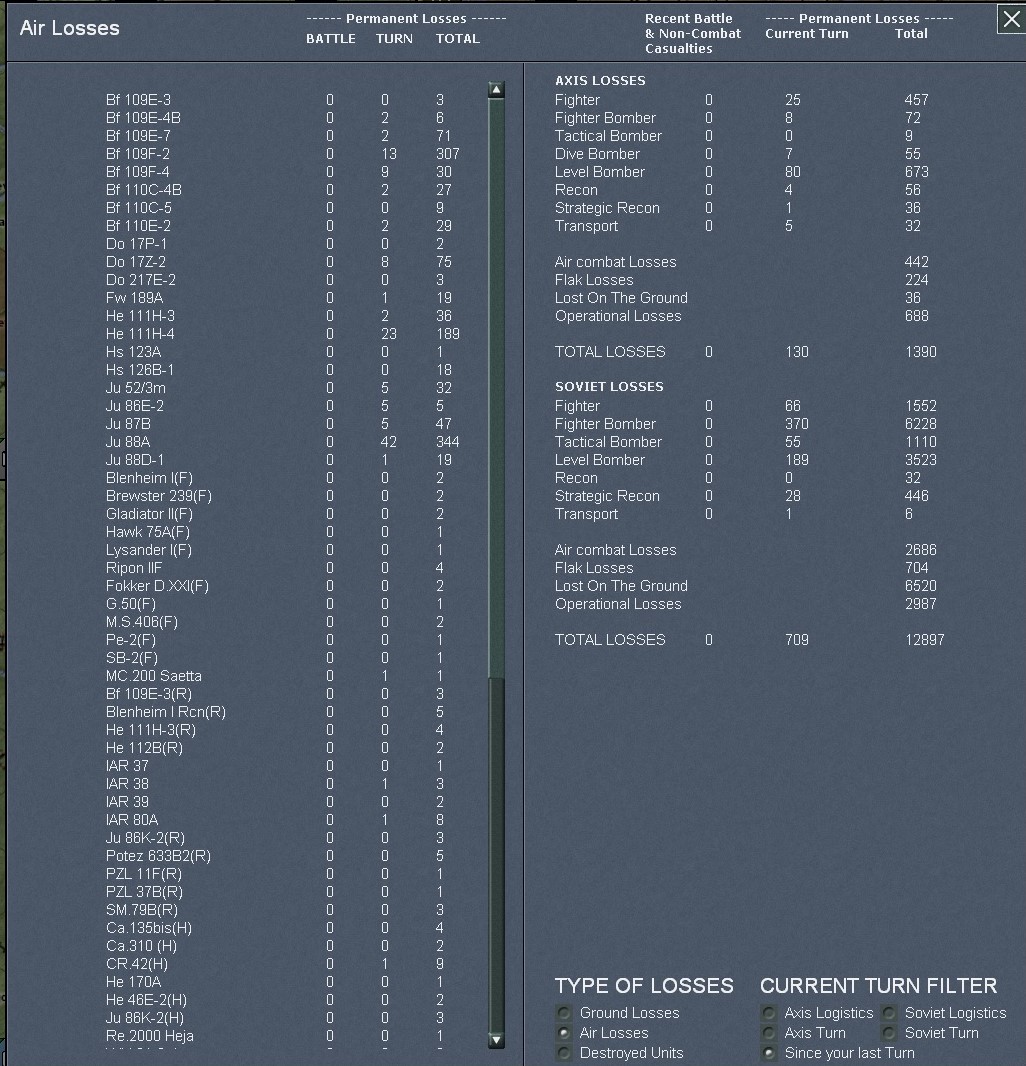Click the TOTAL column header

(x=458, y=39)
